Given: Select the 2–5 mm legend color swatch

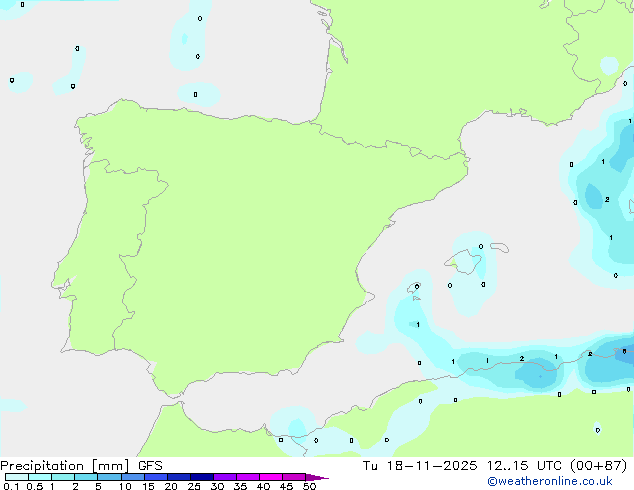Looking at the screenshot, I should (86, 477).
